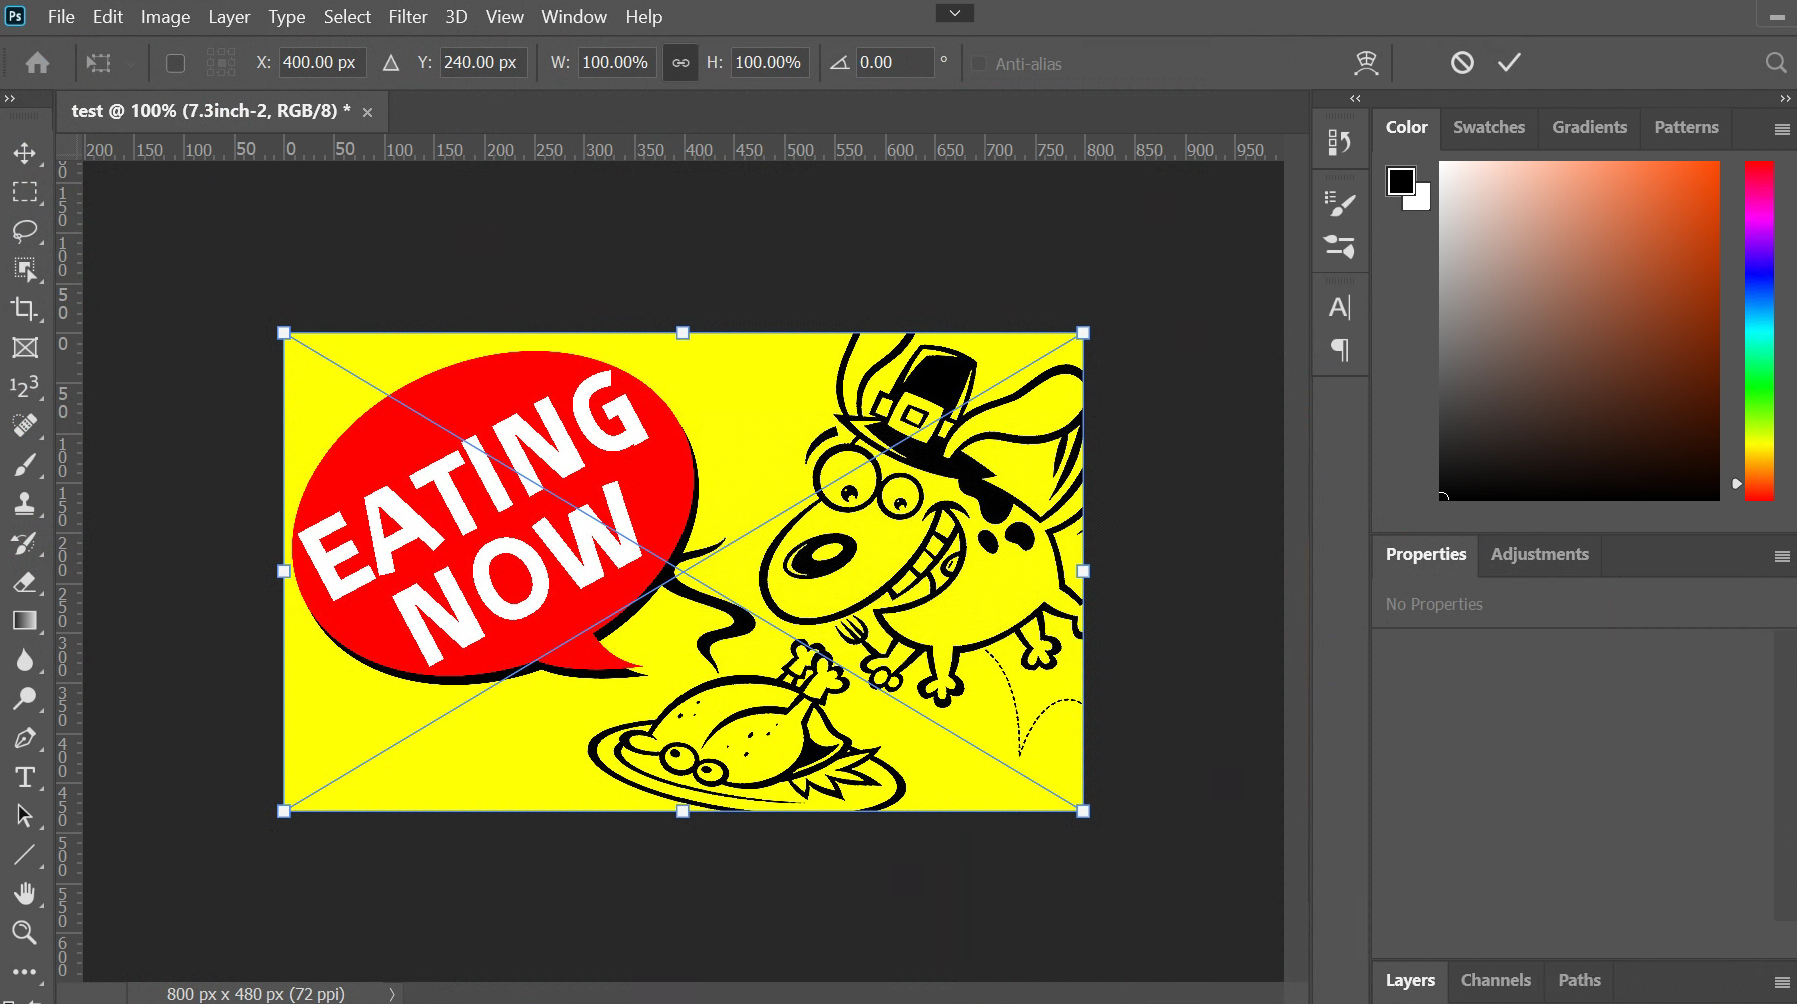
Task: Toggle relative positioning triangle for reference point
Action: [391, 63]
